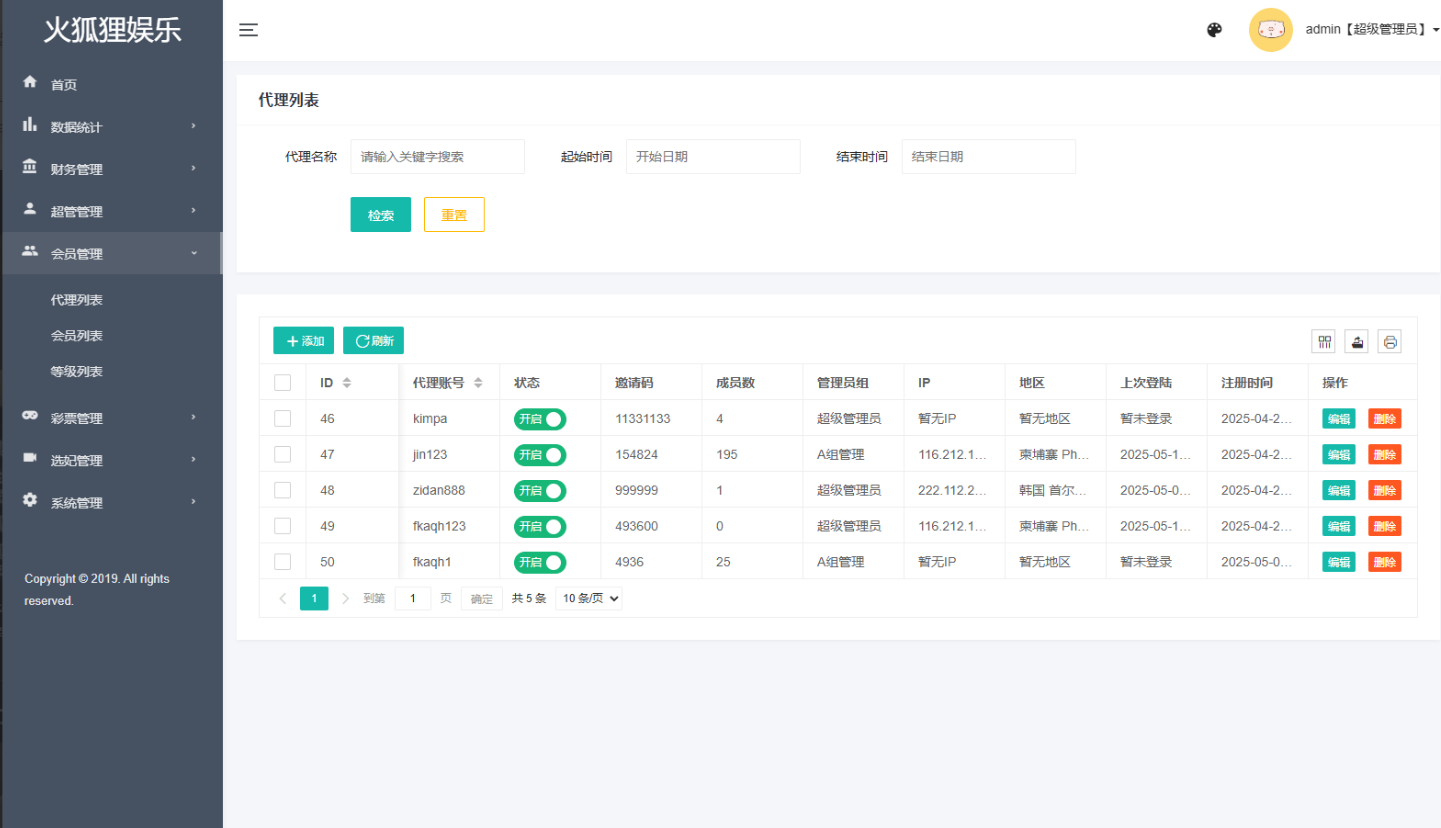
Task: Click 删除 for agent kimpa
Action: pyautogui.click(x=1385, y=419)
